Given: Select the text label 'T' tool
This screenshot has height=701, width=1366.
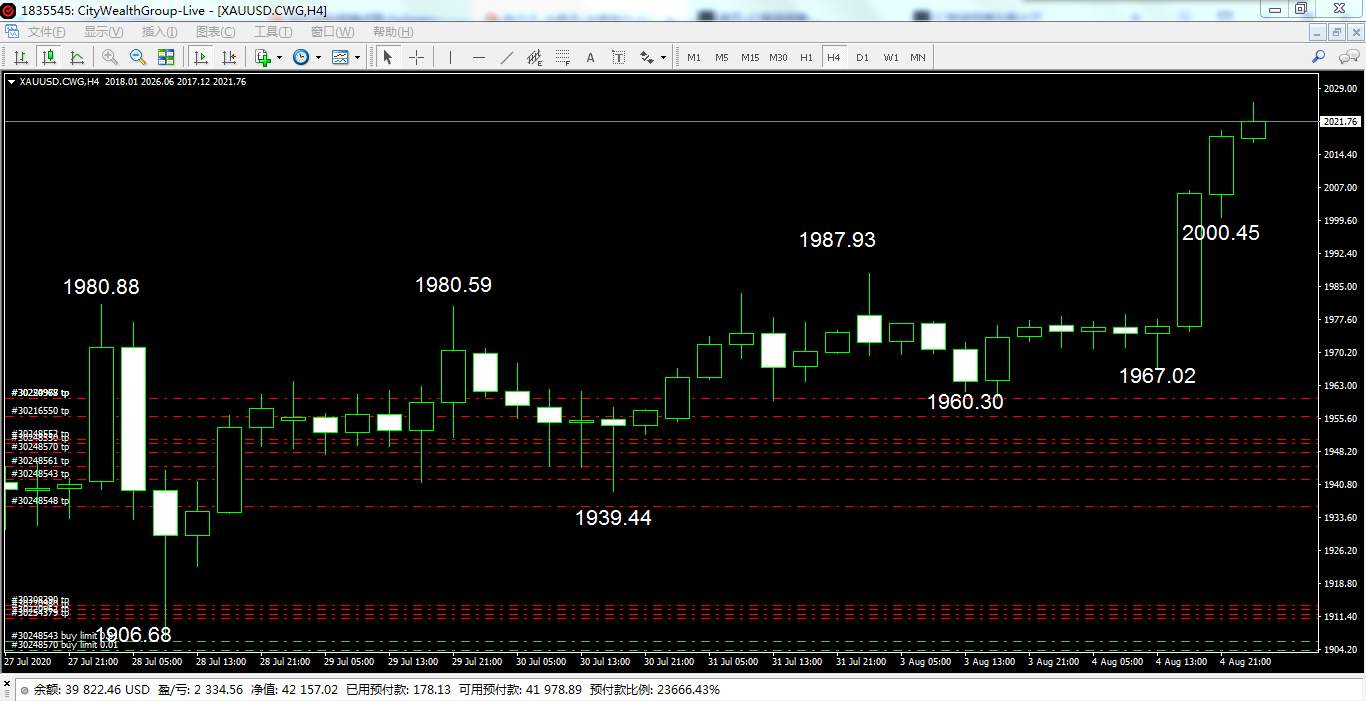Looking at the screenshot, I should tap(619, 57).
